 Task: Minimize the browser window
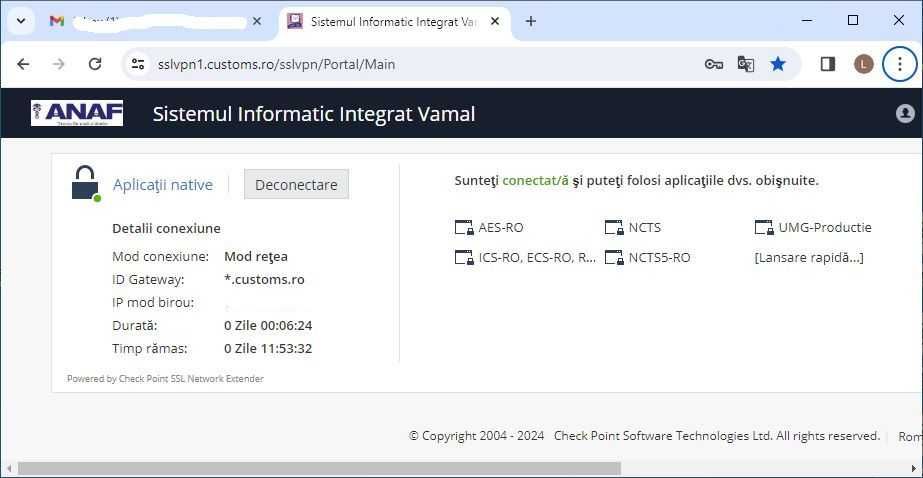point(808,21)
